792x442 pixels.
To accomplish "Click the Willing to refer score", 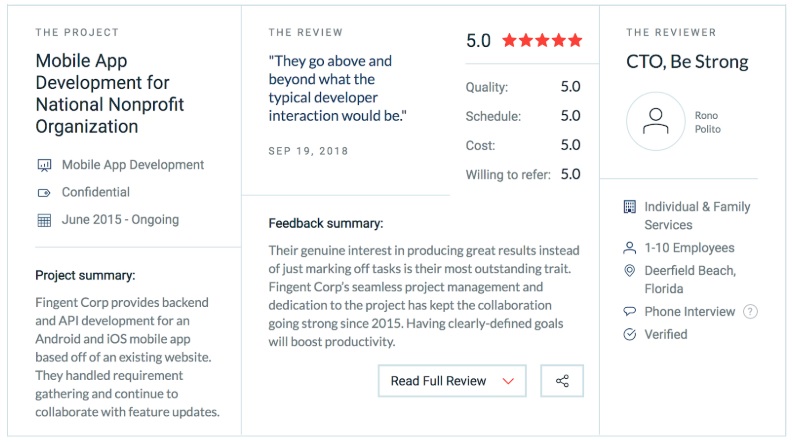I will pos(570,174).
